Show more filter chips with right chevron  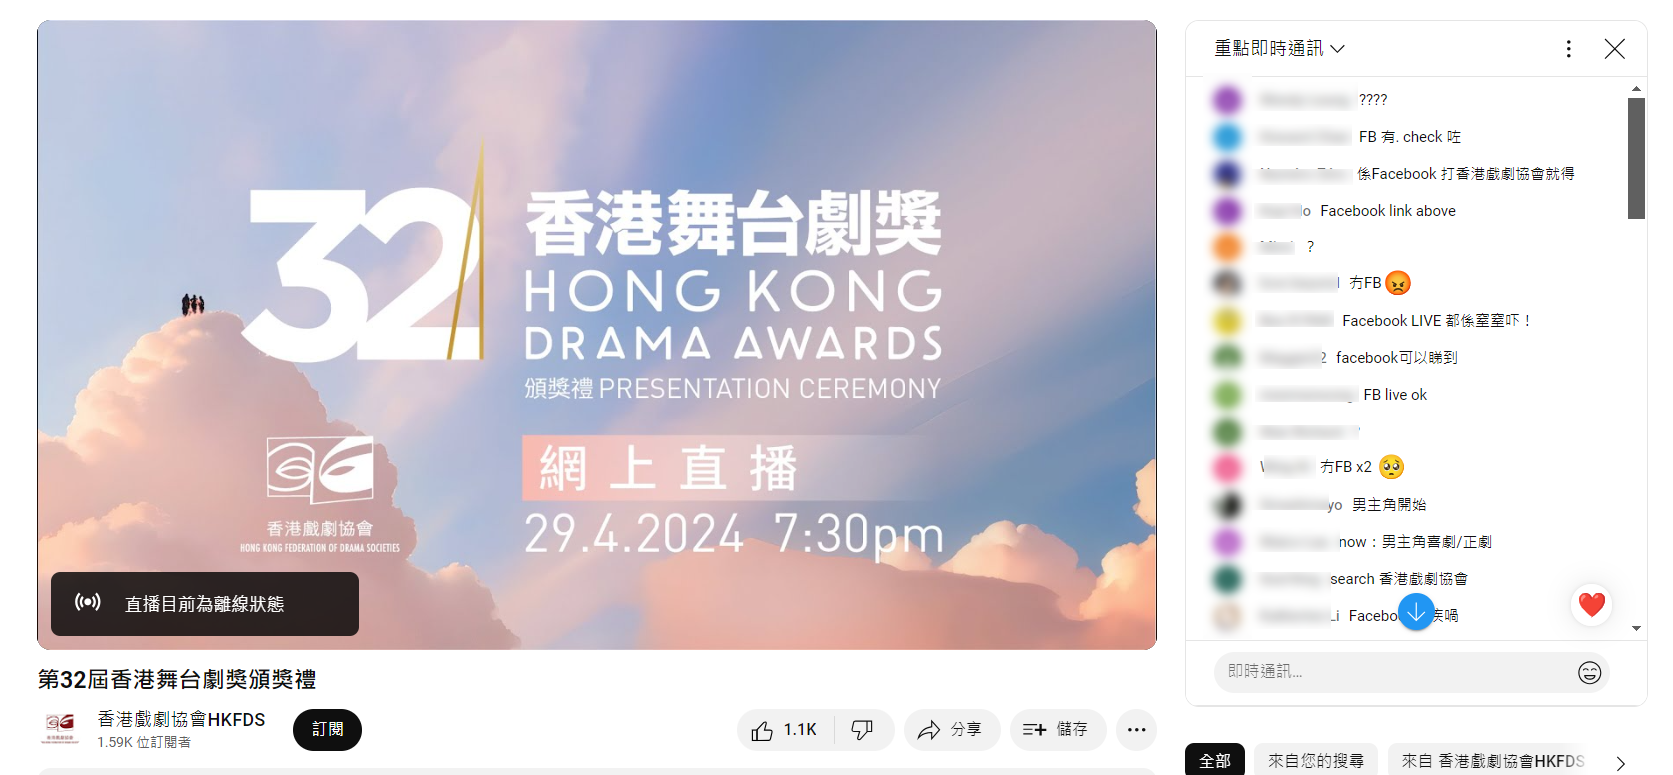(1620, 763)
